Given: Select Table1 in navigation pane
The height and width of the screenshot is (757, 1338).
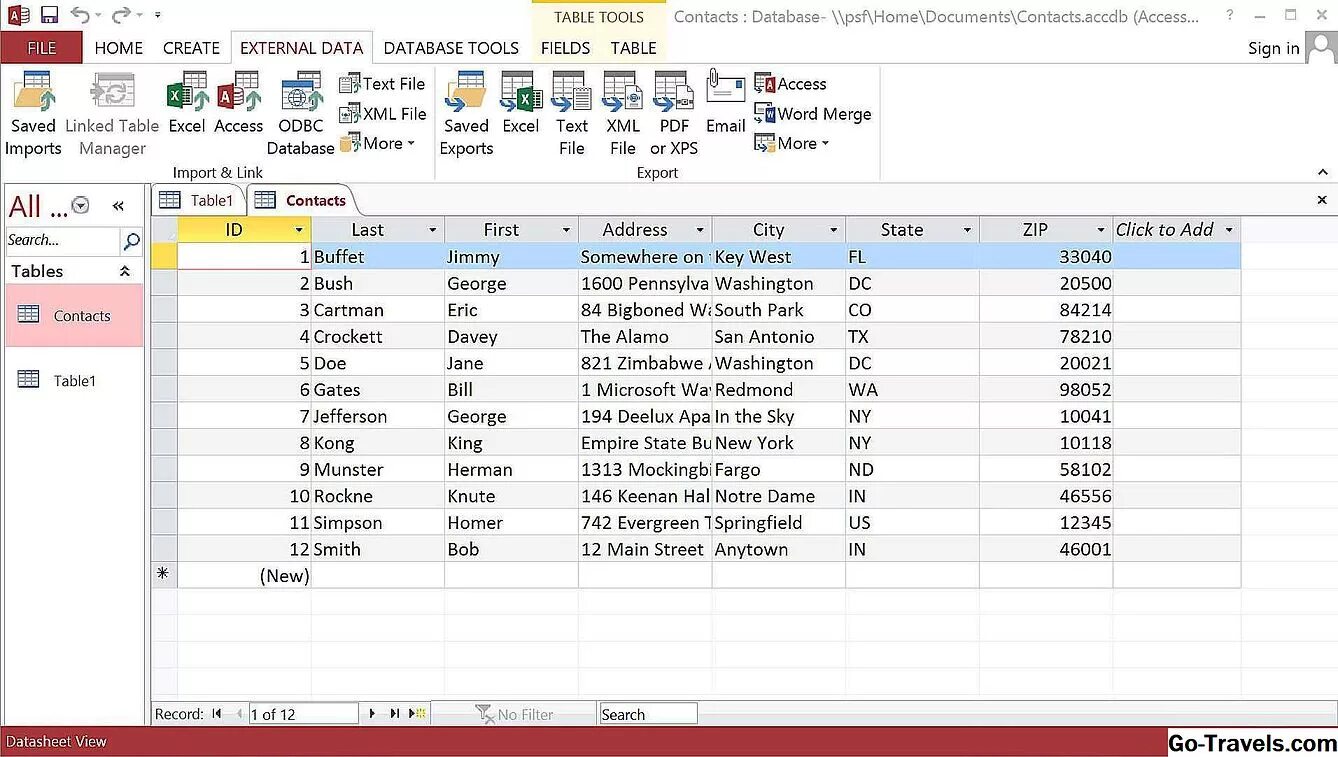Looking at the screenshot, I should click(74, 380).
